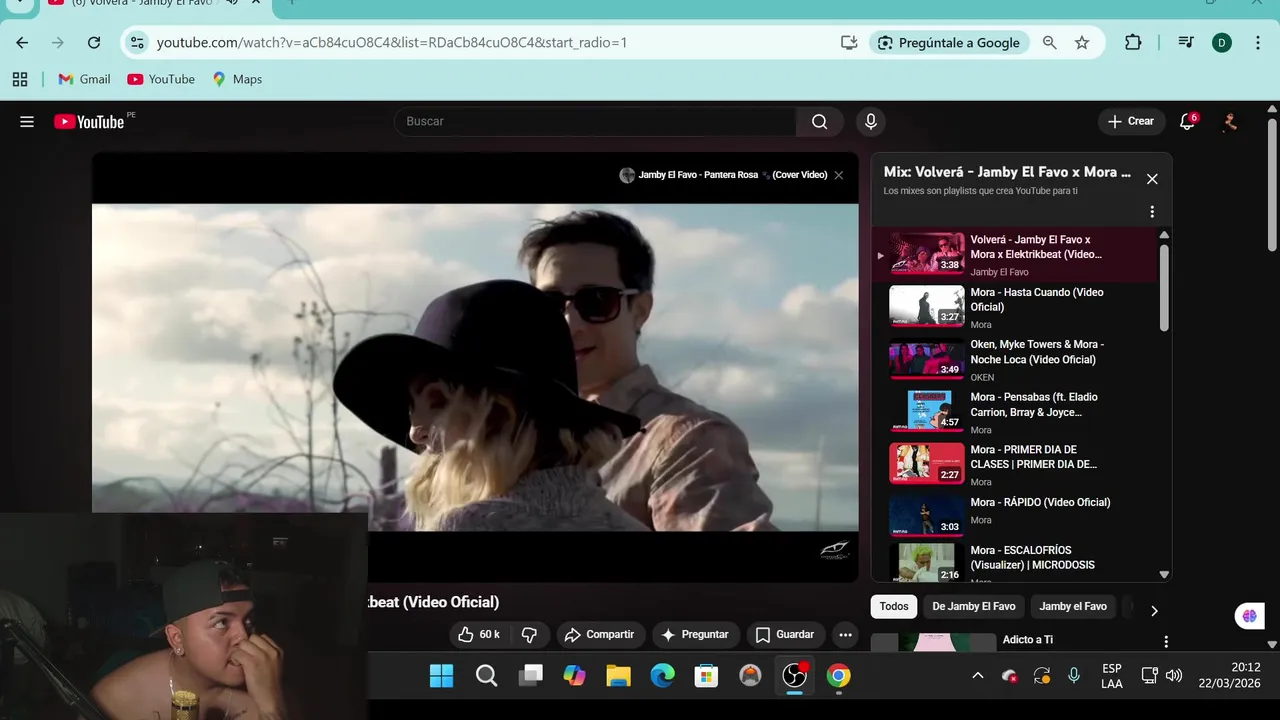Start voice search with the microphone icon

[x=871, y=121]
